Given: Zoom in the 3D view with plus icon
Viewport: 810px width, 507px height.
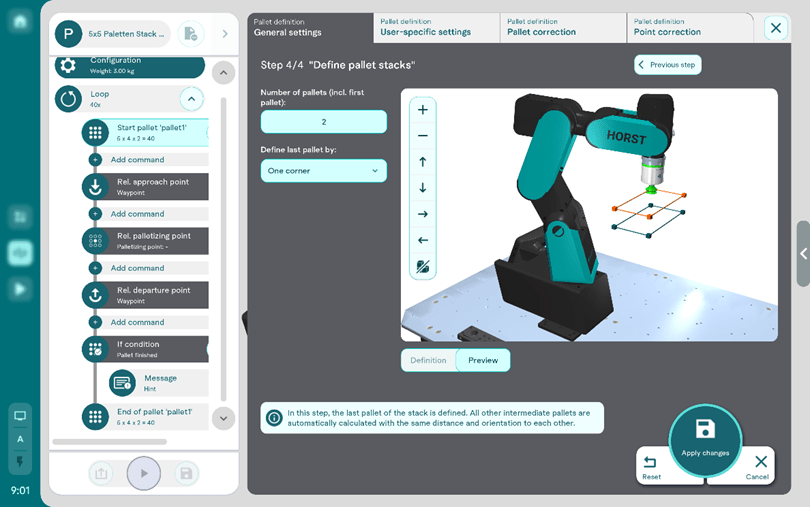Looking at the screenshot, I should coord(423,110).
